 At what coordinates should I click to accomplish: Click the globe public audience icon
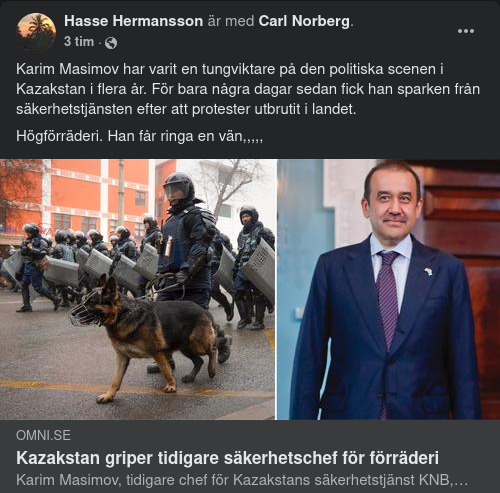[111, 43]
